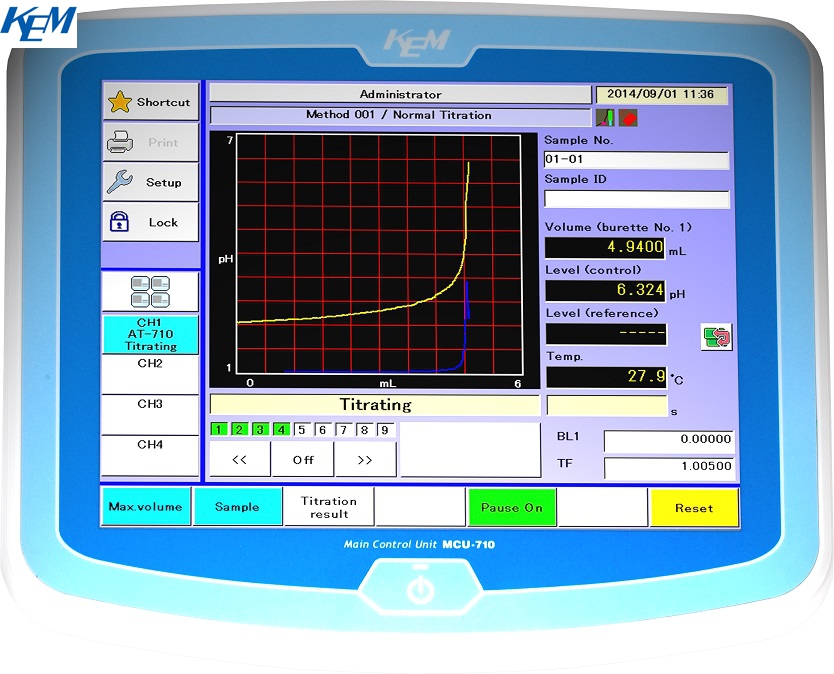
Task: Switch to the CH2 channel tab
Action: click(150, 374)
